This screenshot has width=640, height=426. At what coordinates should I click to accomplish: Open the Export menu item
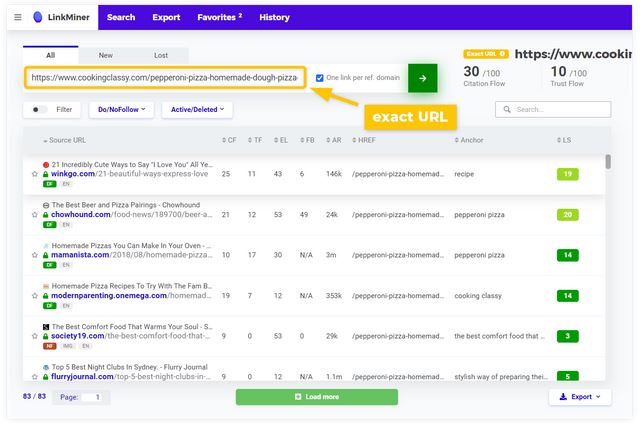coord(166,17)
